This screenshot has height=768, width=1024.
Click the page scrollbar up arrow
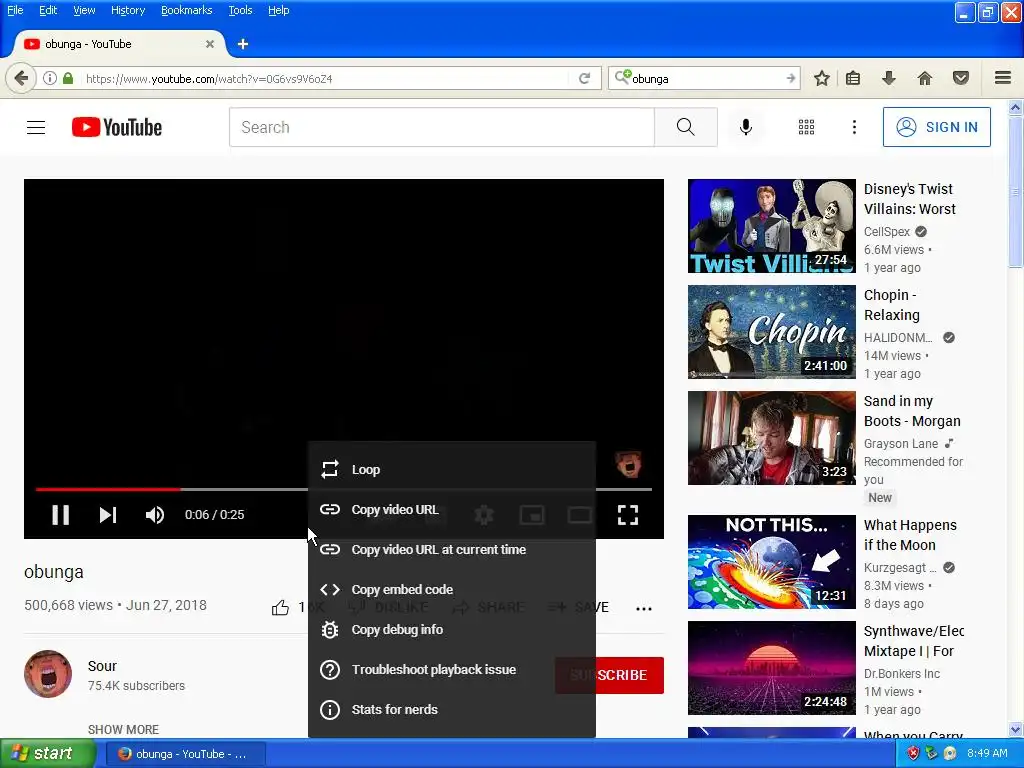coord(1015,108)
